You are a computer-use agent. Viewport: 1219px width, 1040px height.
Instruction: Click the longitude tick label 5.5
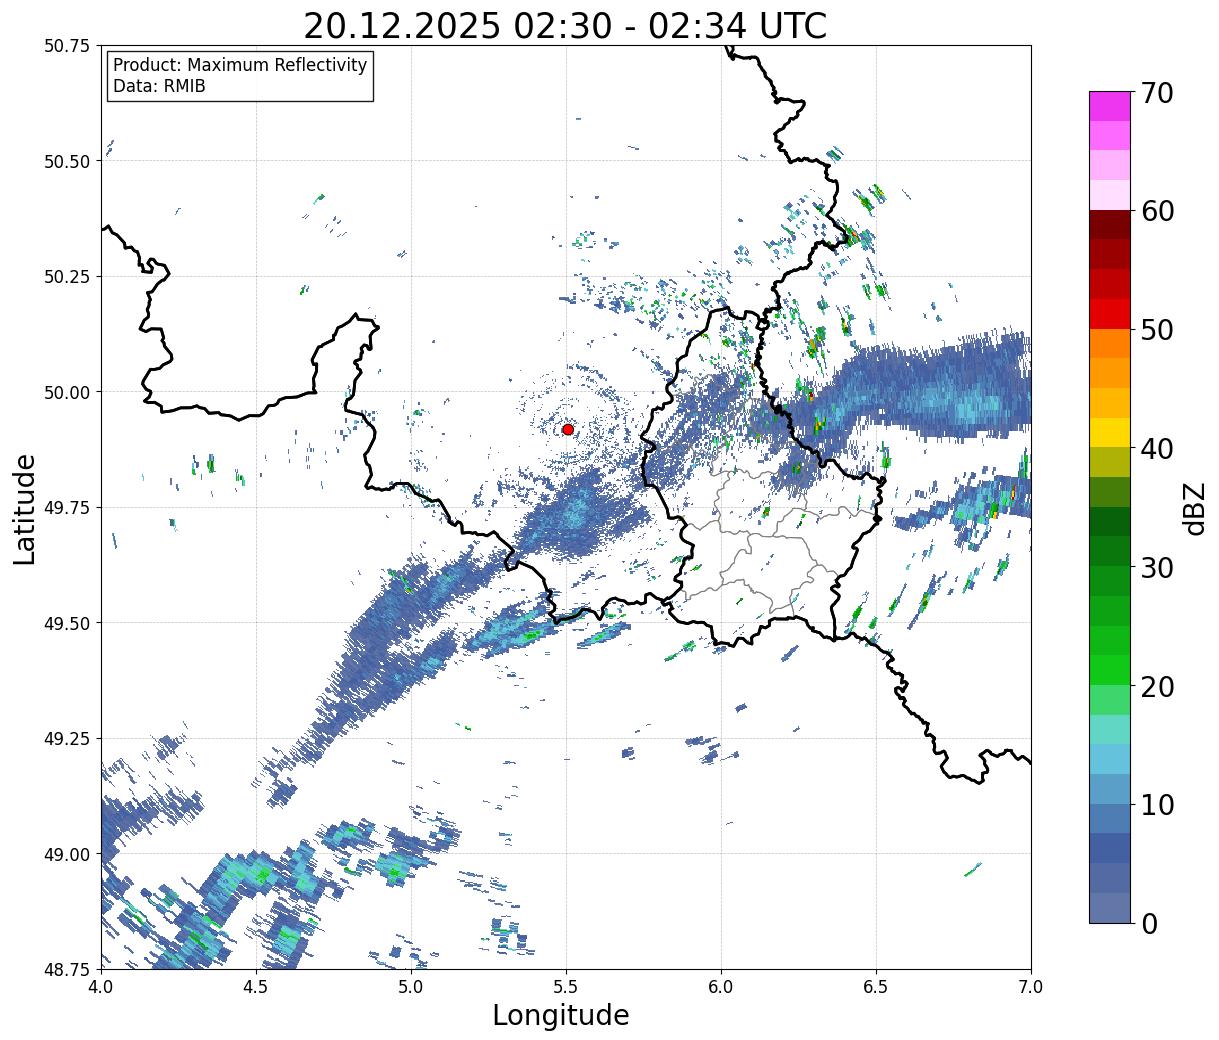click(x=566, y=987)
